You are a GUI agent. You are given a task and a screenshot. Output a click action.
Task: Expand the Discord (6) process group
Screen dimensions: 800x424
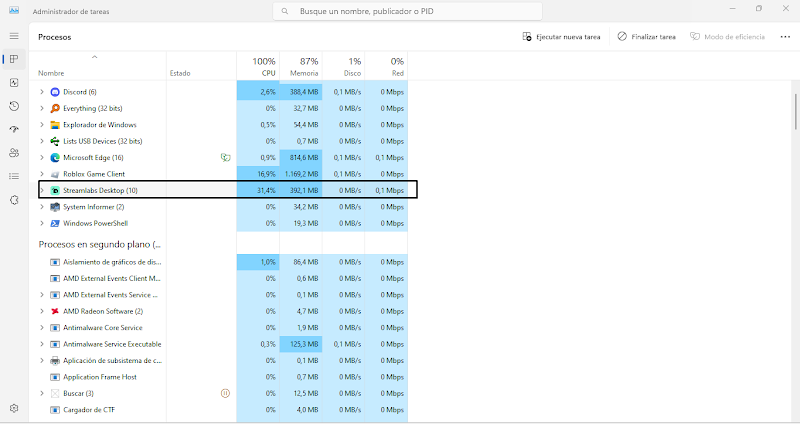coord(42,92)
